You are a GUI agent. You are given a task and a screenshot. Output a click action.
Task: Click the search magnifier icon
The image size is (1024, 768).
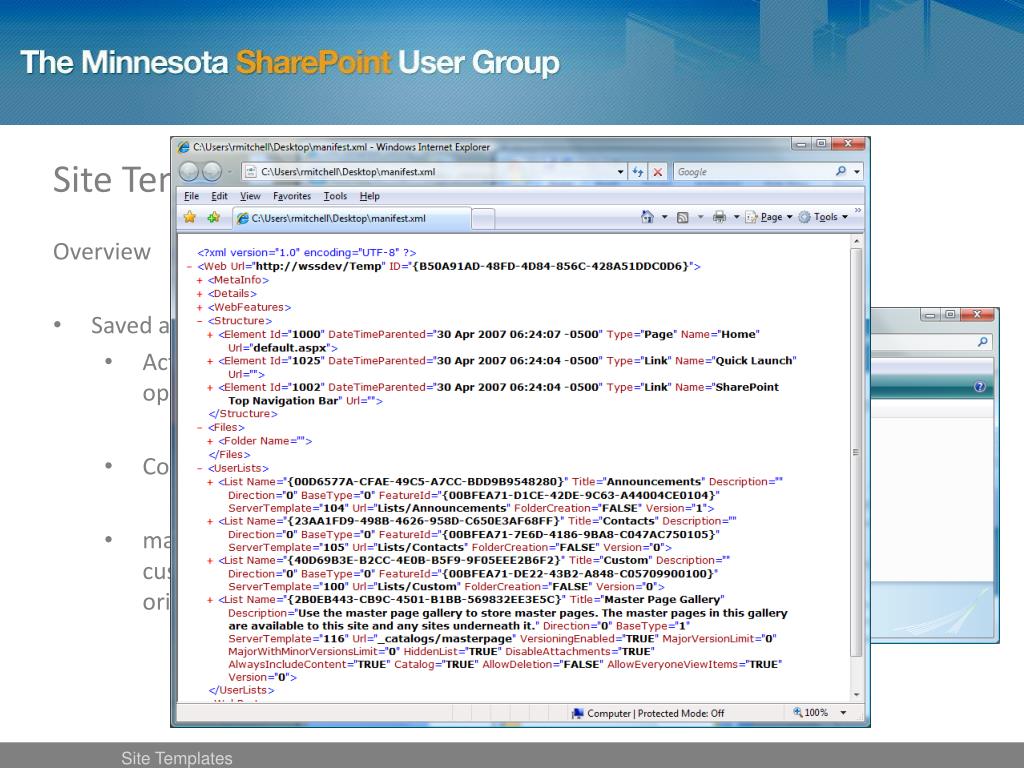pyautogui.click(x=840, y=172)
